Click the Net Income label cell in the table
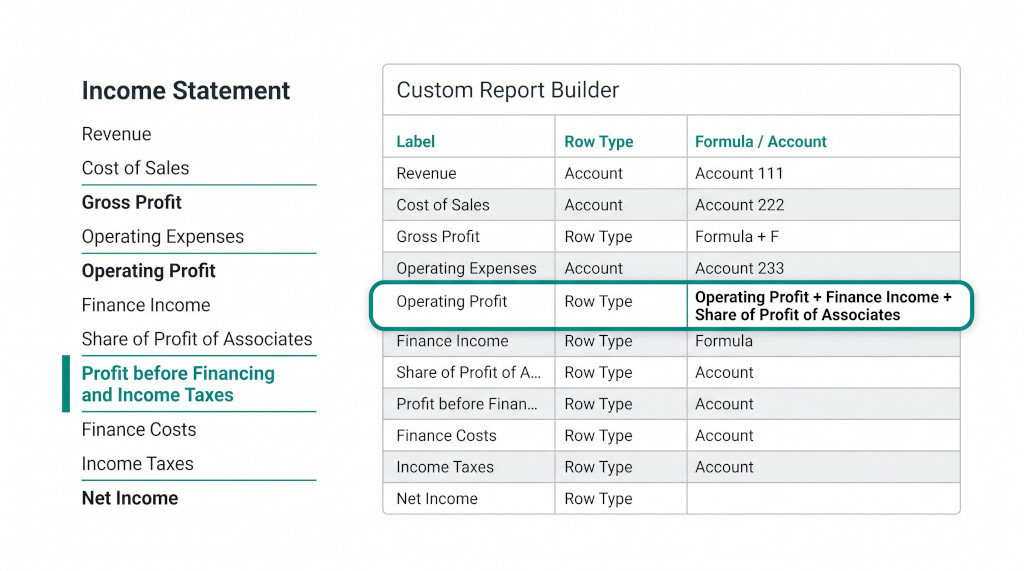Screen dimensions: 1024x571 pyautogui.click(x=469, y=498)
